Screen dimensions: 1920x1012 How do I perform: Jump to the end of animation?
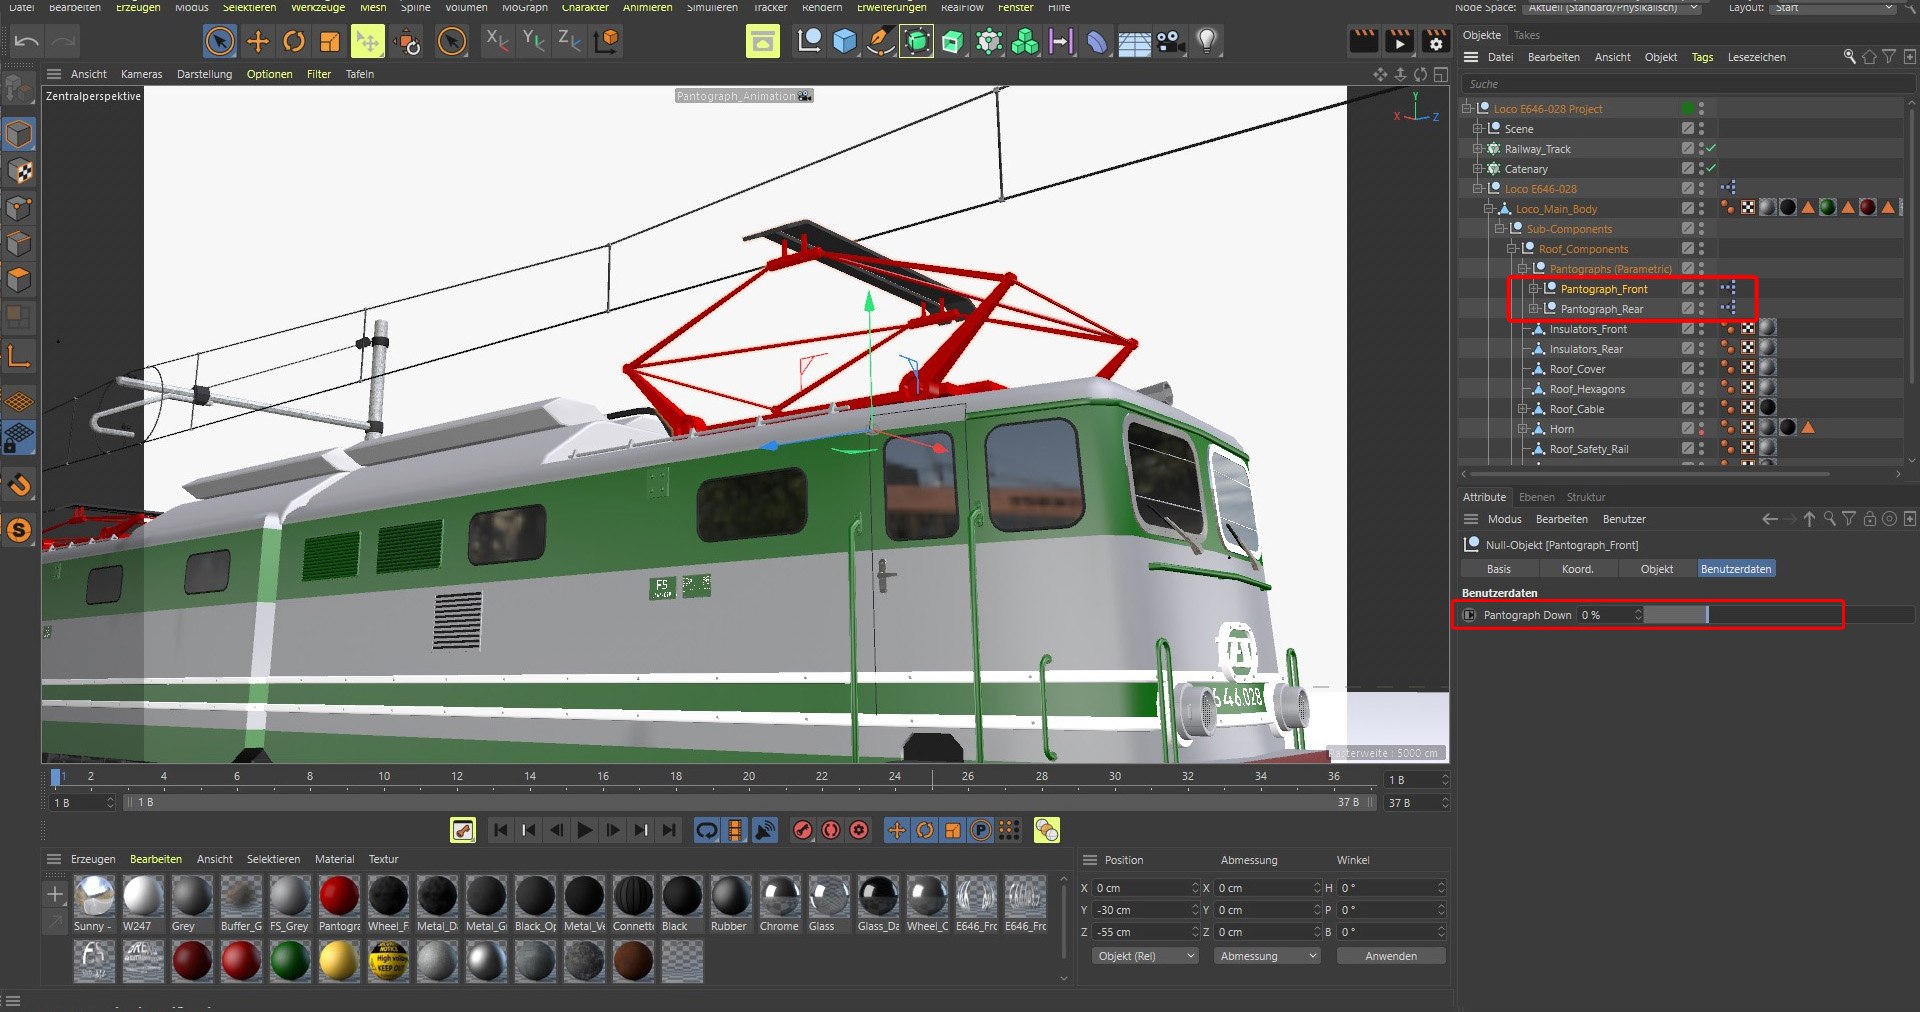coord(669,830)
